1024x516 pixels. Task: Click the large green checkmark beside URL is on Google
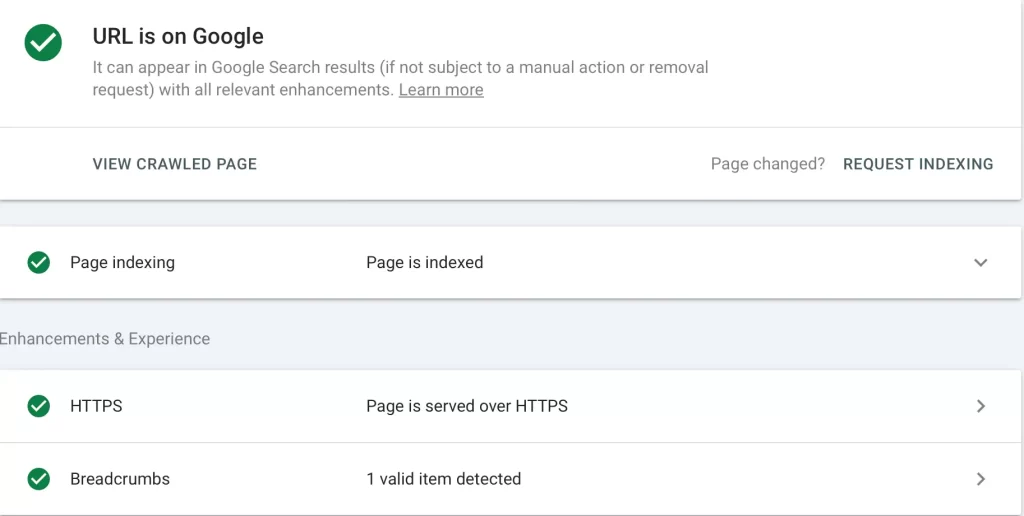(43, 42)
